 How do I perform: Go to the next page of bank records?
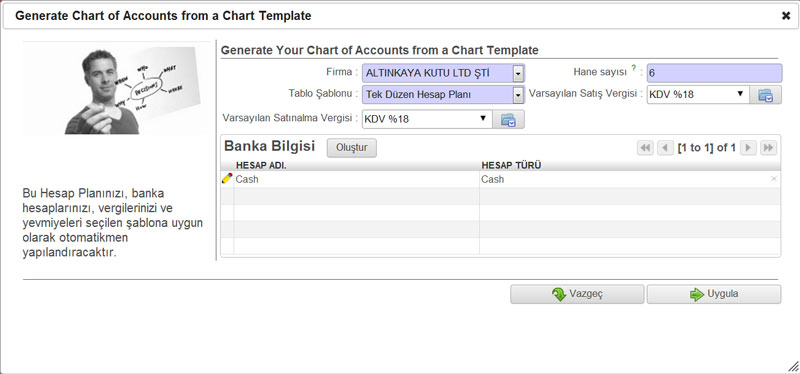click(748, 148)
